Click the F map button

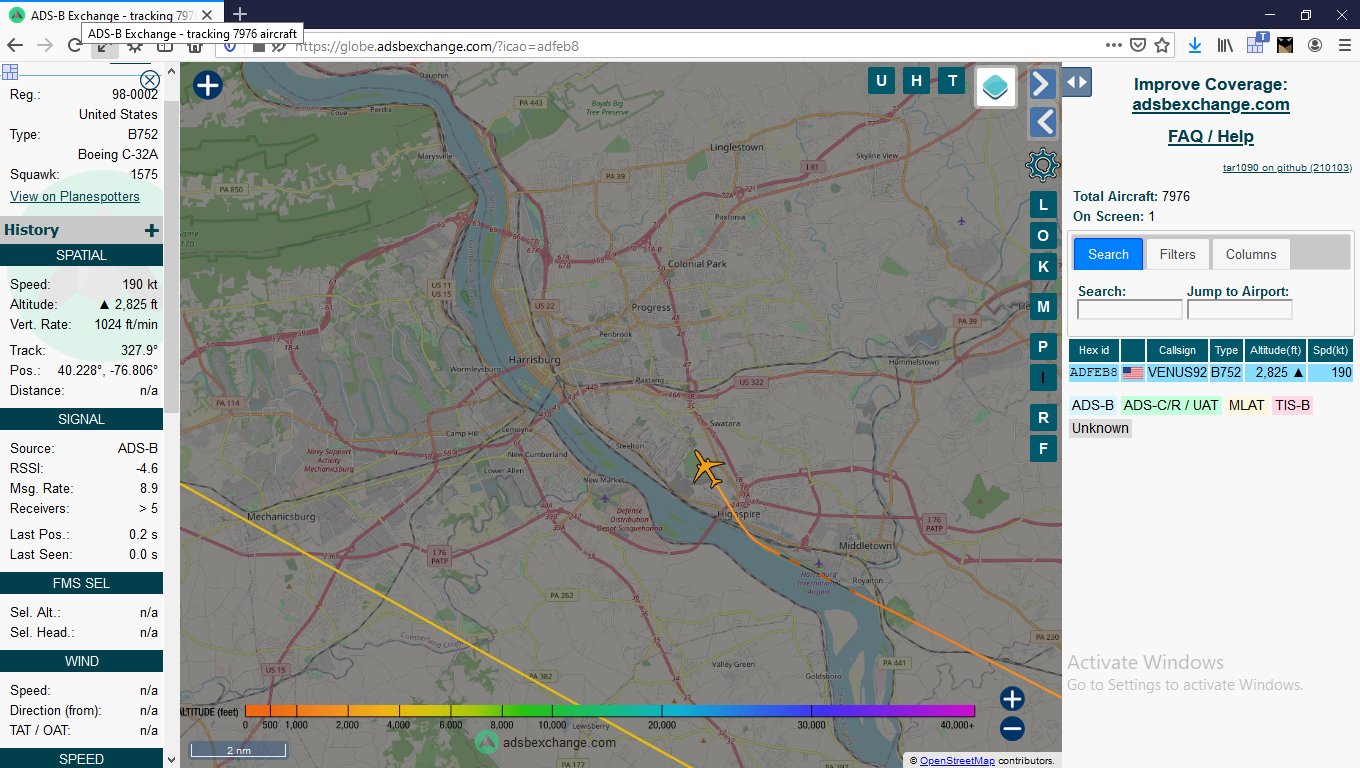coord(1043,449)
